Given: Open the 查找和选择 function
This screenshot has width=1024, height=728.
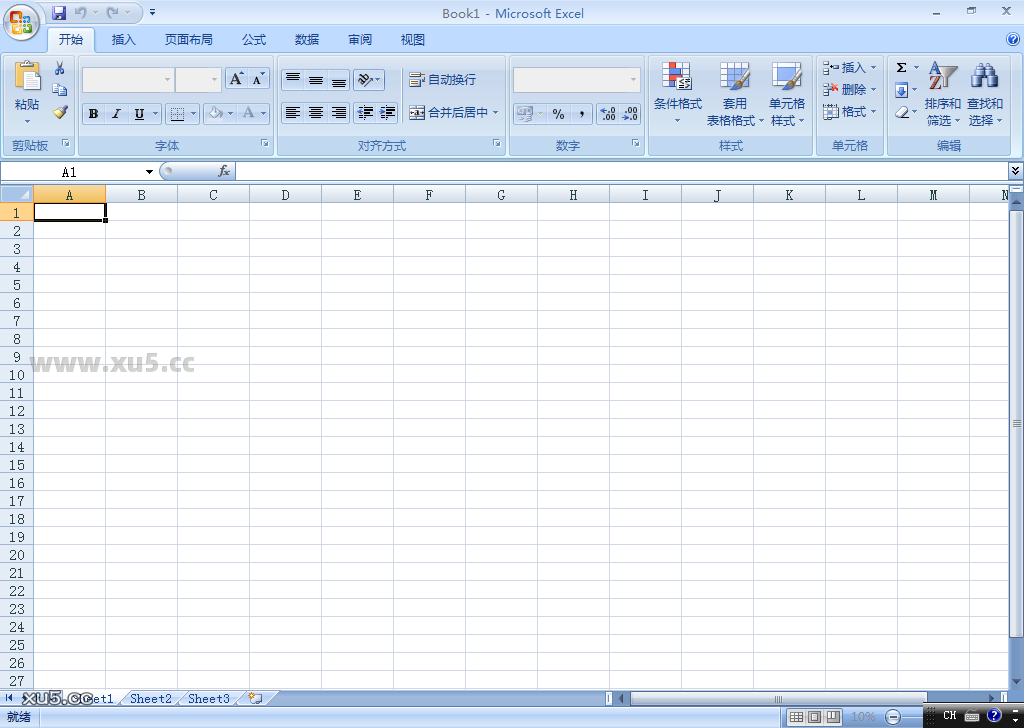Looking at the screenshot, I should [x=983, y=90].
